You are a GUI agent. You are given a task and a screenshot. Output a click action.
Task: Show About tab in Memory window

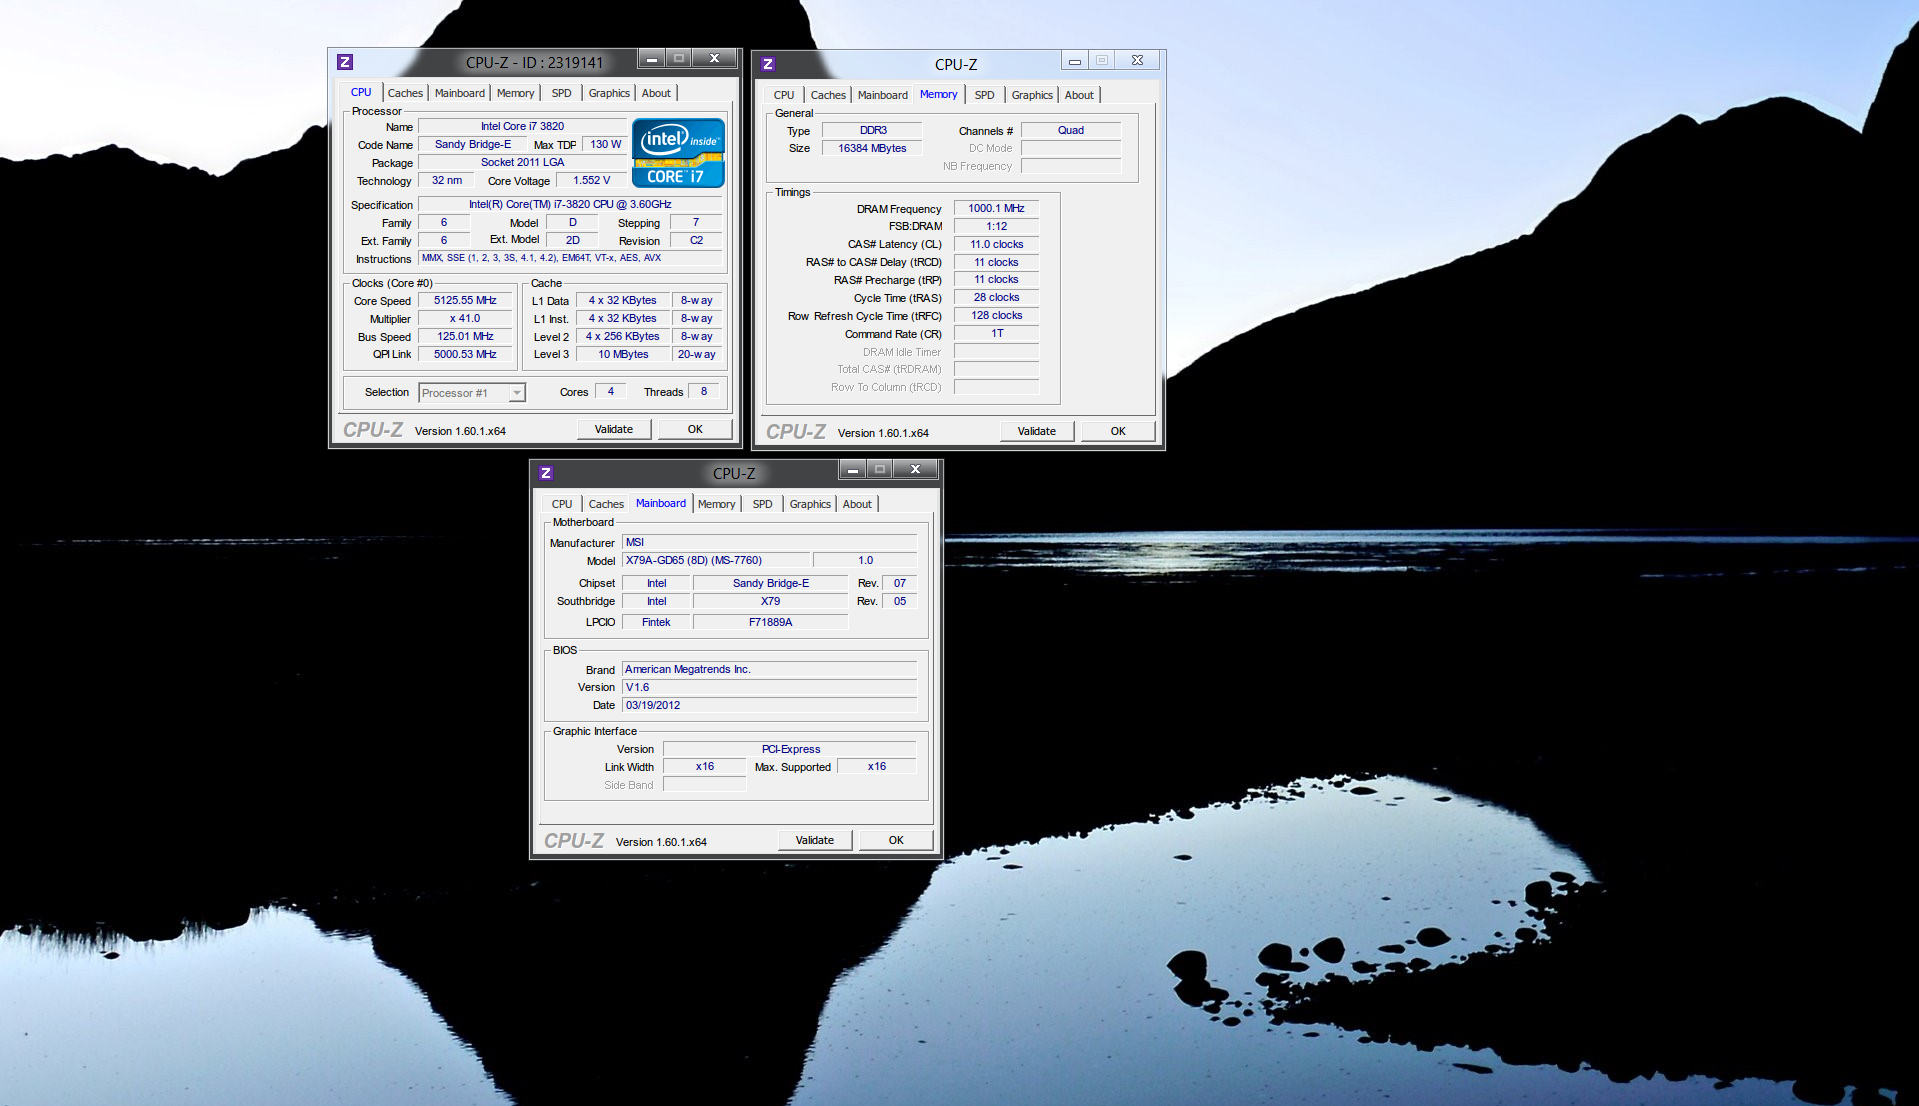point(1079,95)
